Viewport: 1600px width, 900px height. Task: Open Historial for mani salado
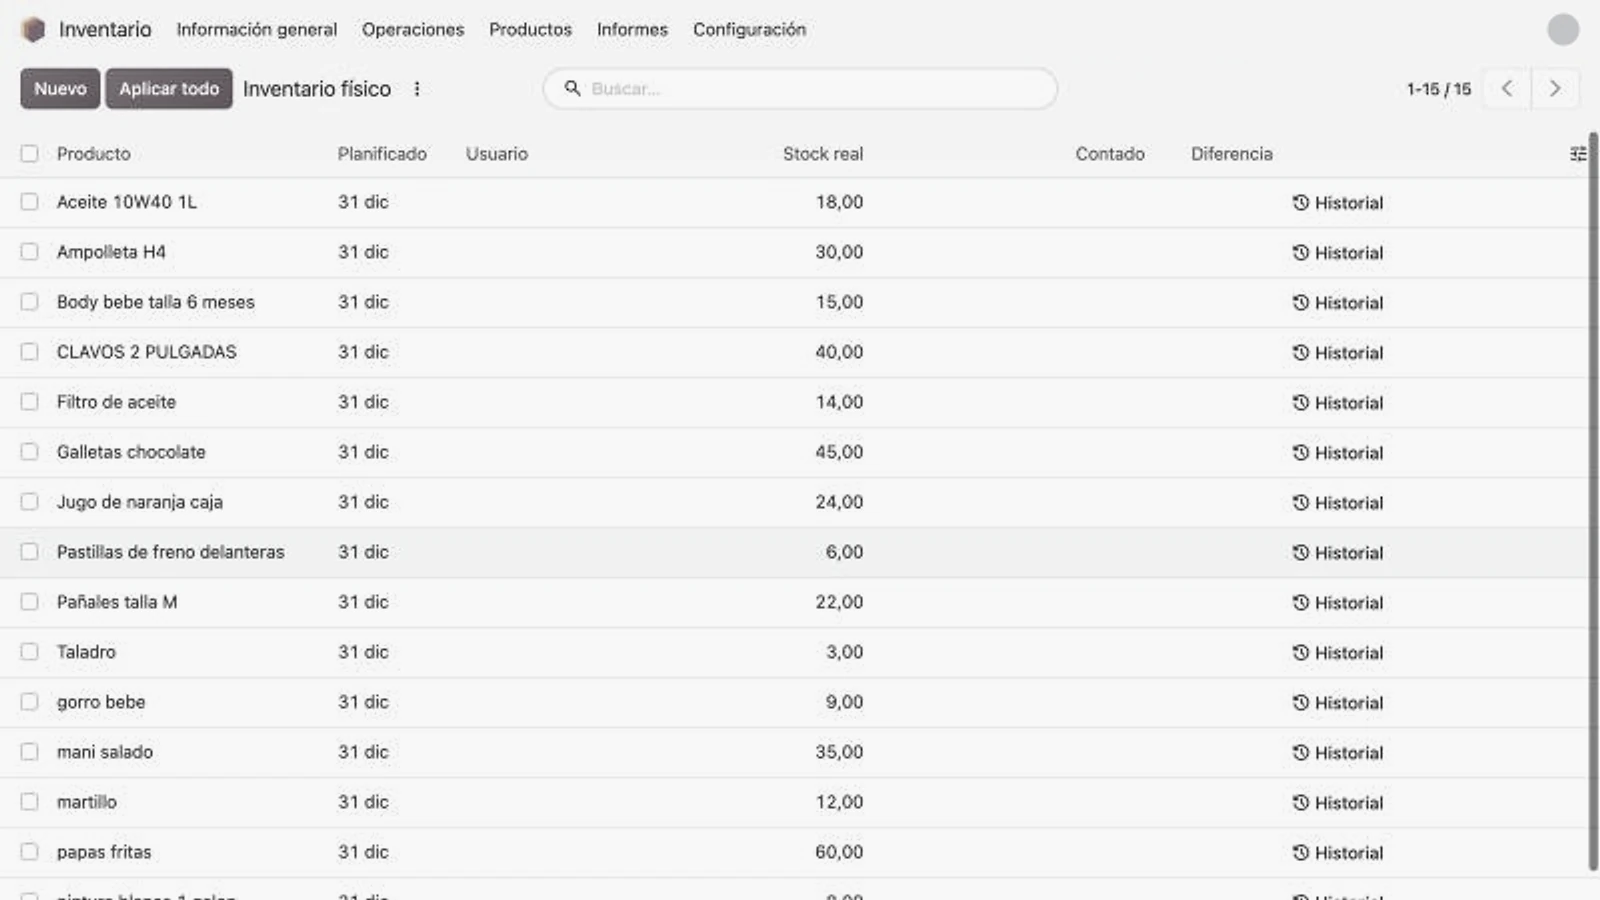(1337, 753)
